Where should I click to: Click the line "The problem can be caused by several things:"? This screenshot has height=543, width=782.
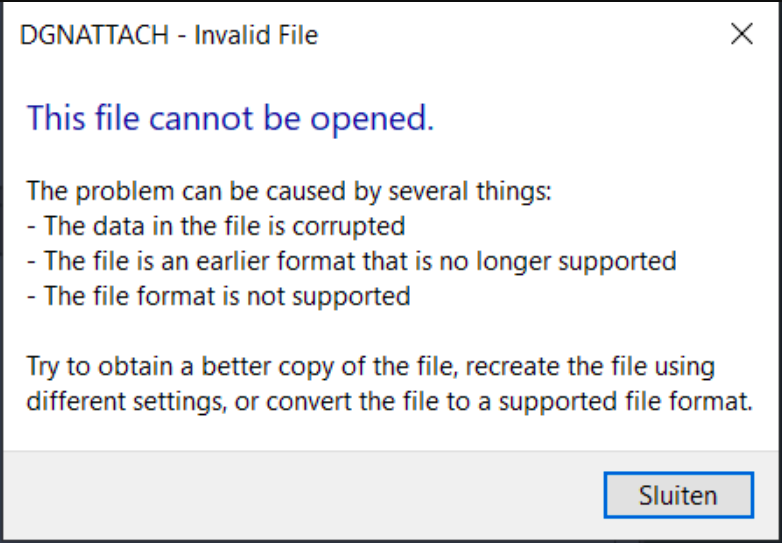click(x=288, y=190)
